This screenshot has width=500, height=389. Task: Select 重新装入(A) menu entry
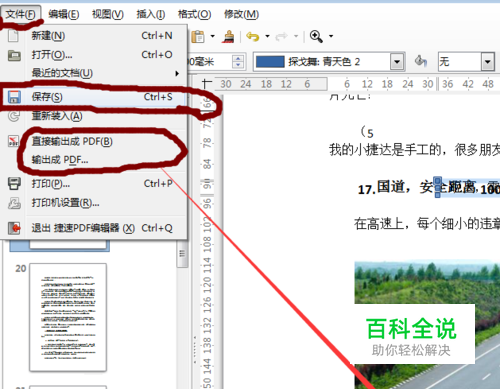click(93, 116)
